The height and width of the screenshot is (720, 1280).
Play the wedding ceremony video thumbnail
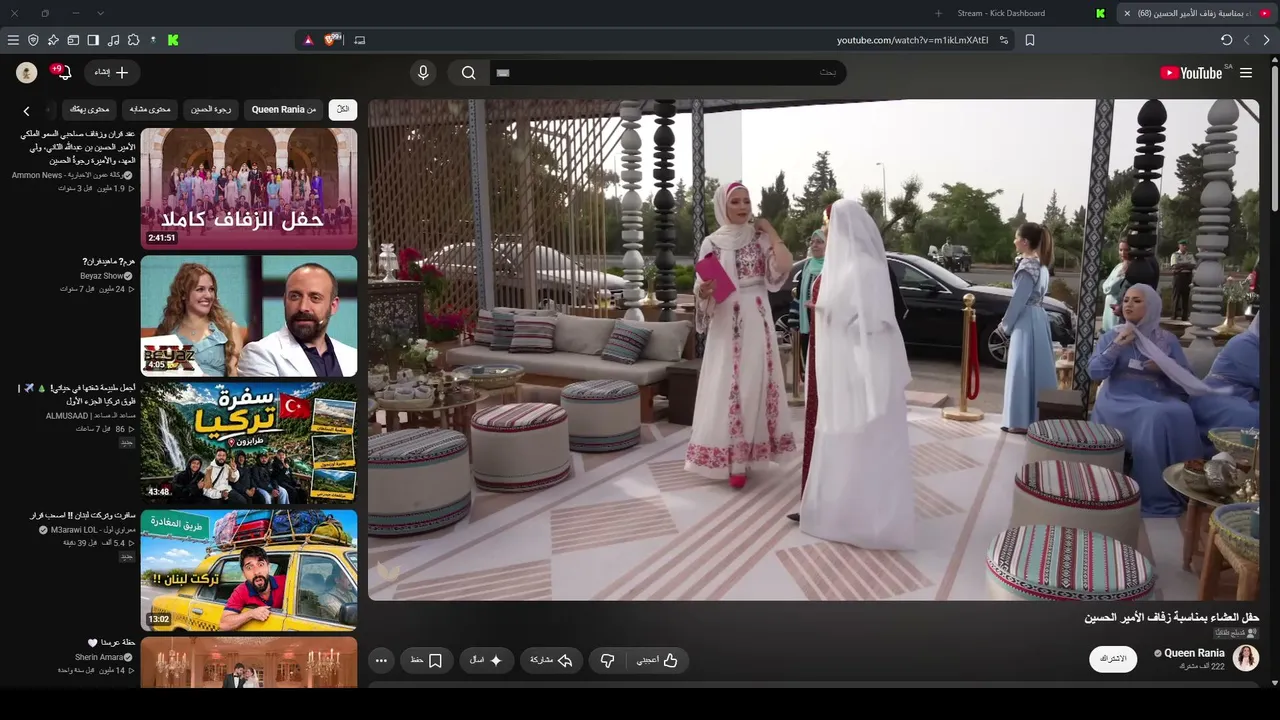[x=249, y=189]
